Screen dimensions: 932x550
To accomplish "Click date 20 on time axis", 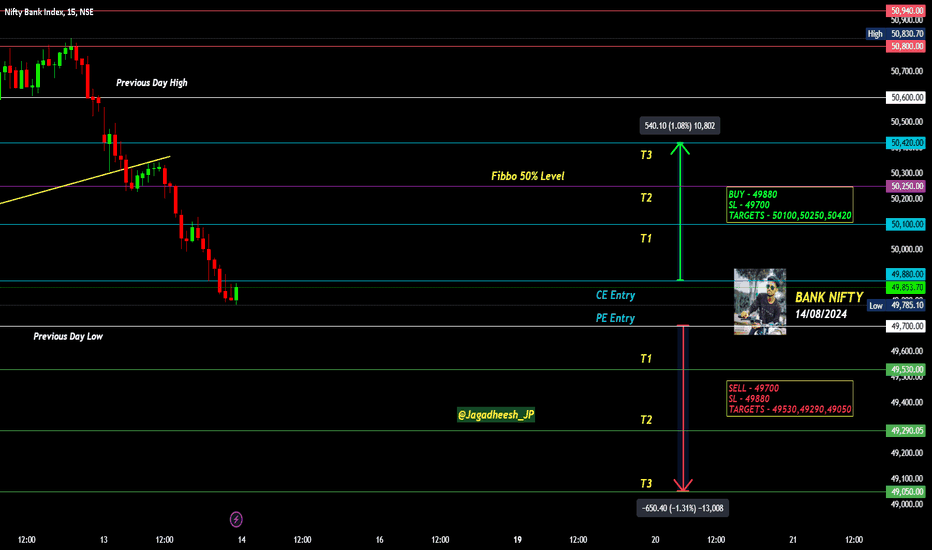I will click(x=655, y=540).
